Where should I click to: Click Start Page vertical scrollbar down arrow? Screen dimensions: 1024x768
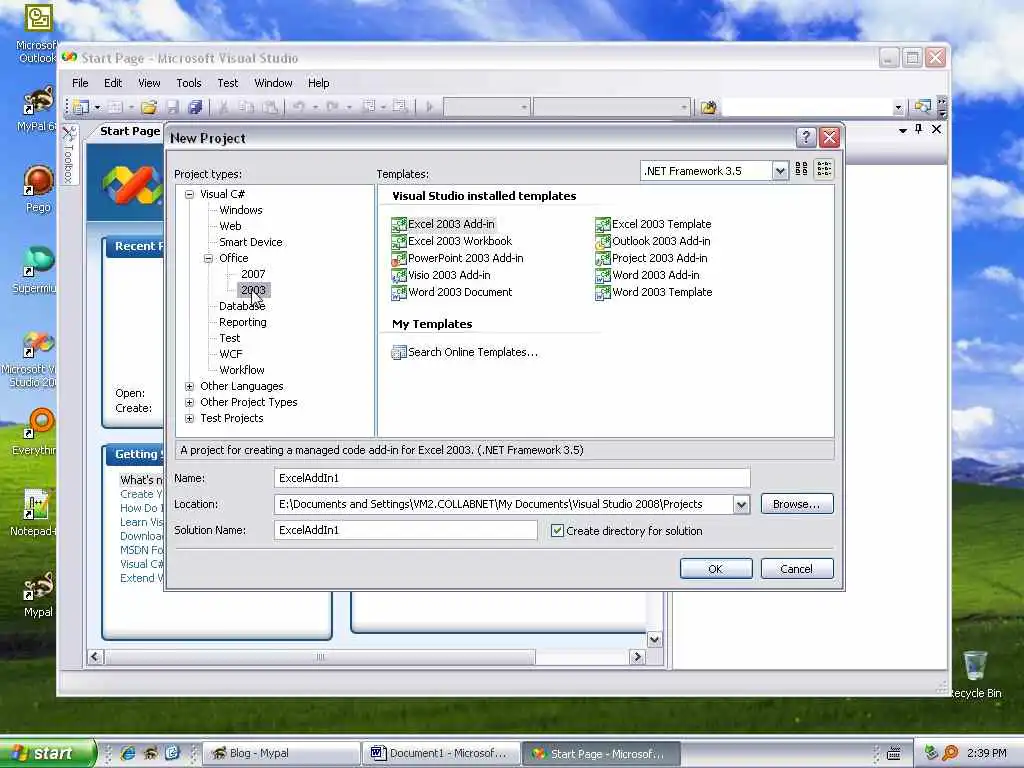pos(654,639)
